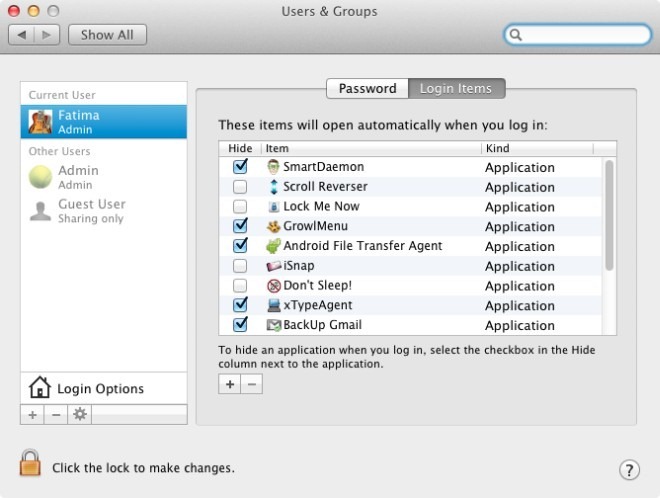Screen dimensions: 660x498
Task: Select the Login Items tab
Action: 456,88
